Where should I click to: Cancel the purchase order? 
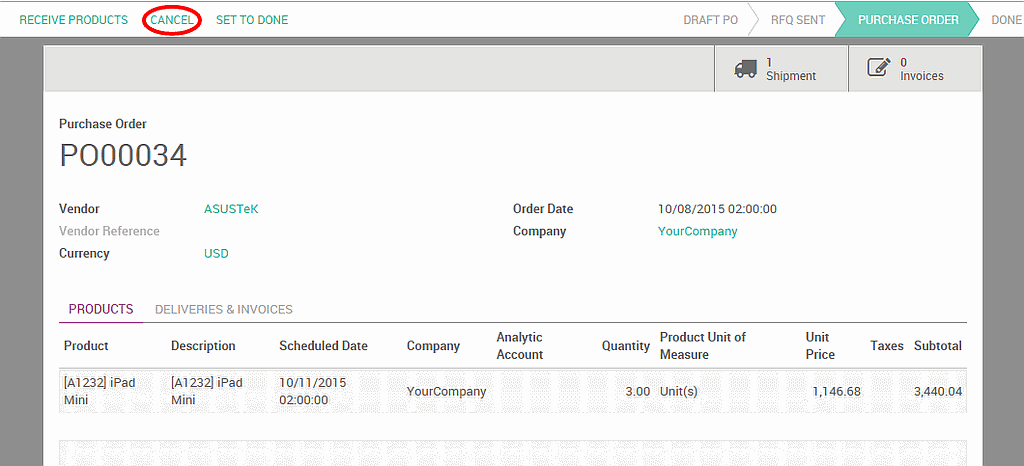(x=172, y=20)
